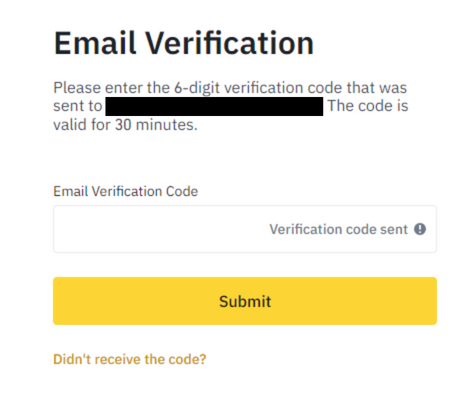Click the "sent to" text before redaction
Viewport: 474px width, 395px height.
pyautogui.click(x=78, y=106)
